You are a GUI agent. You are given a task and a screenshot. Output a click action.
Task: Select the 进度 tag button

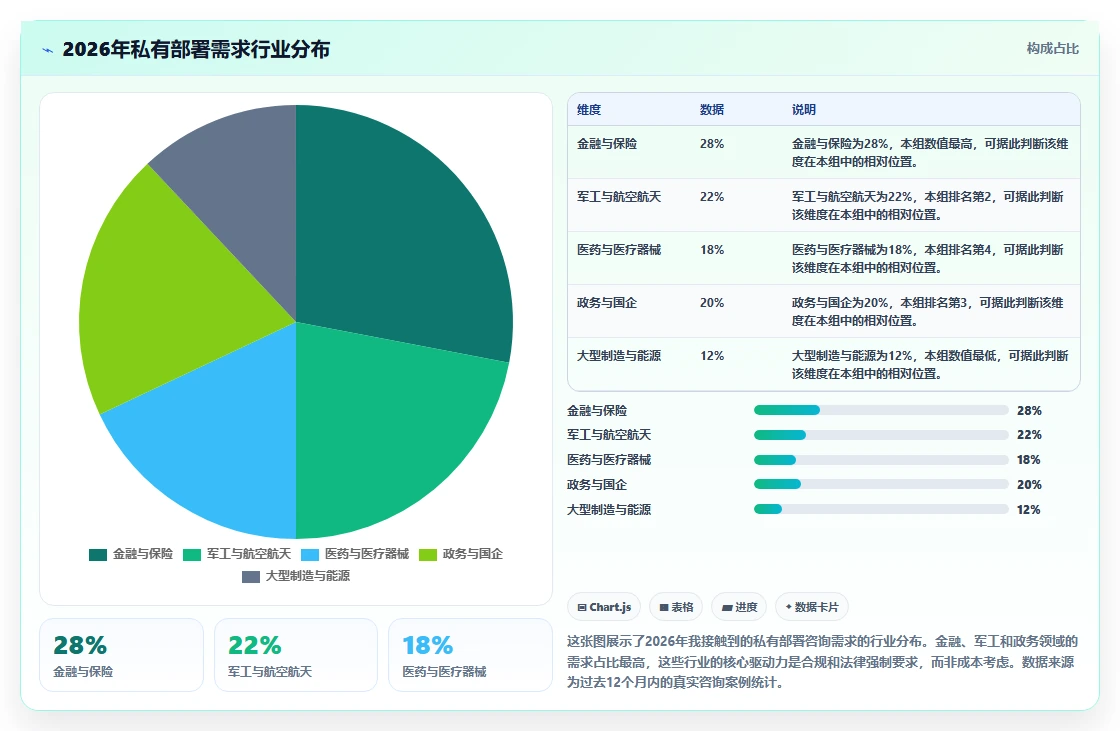(739, 607)
